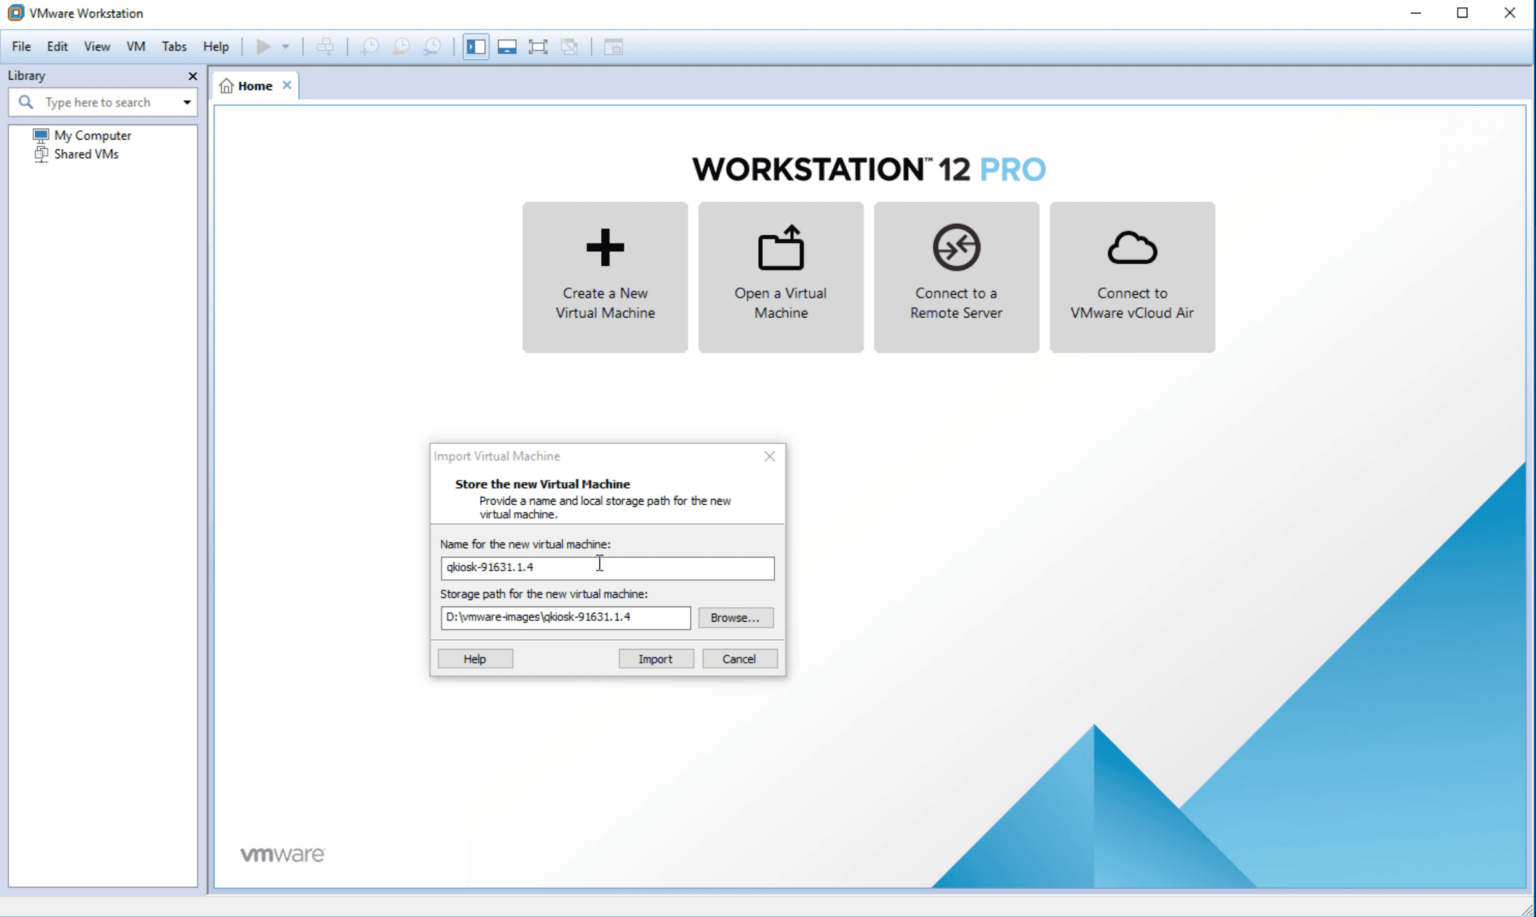The height and width of the screenshot is (917, 1536).
Task: Toggle the thumbnail bar visibility
Action: coord(506,46)
